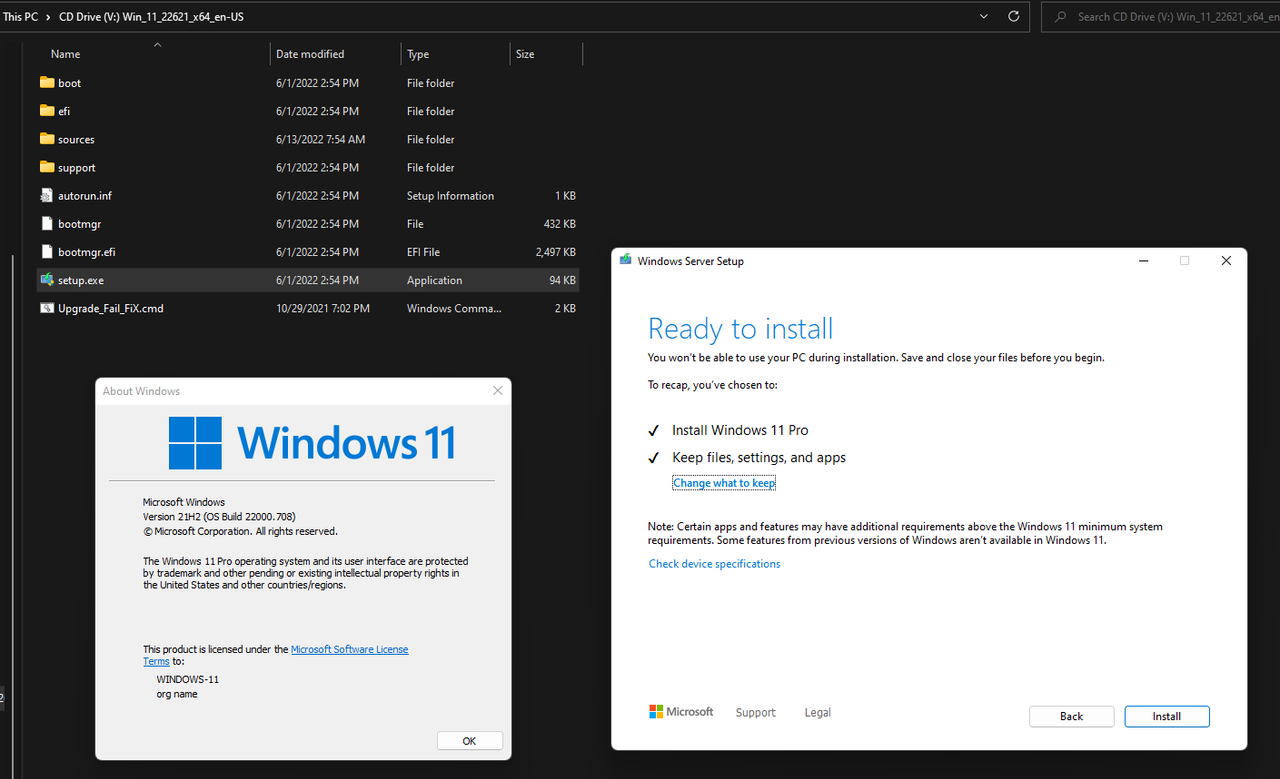Close the About Windows dialog

[x=497, y=391]
